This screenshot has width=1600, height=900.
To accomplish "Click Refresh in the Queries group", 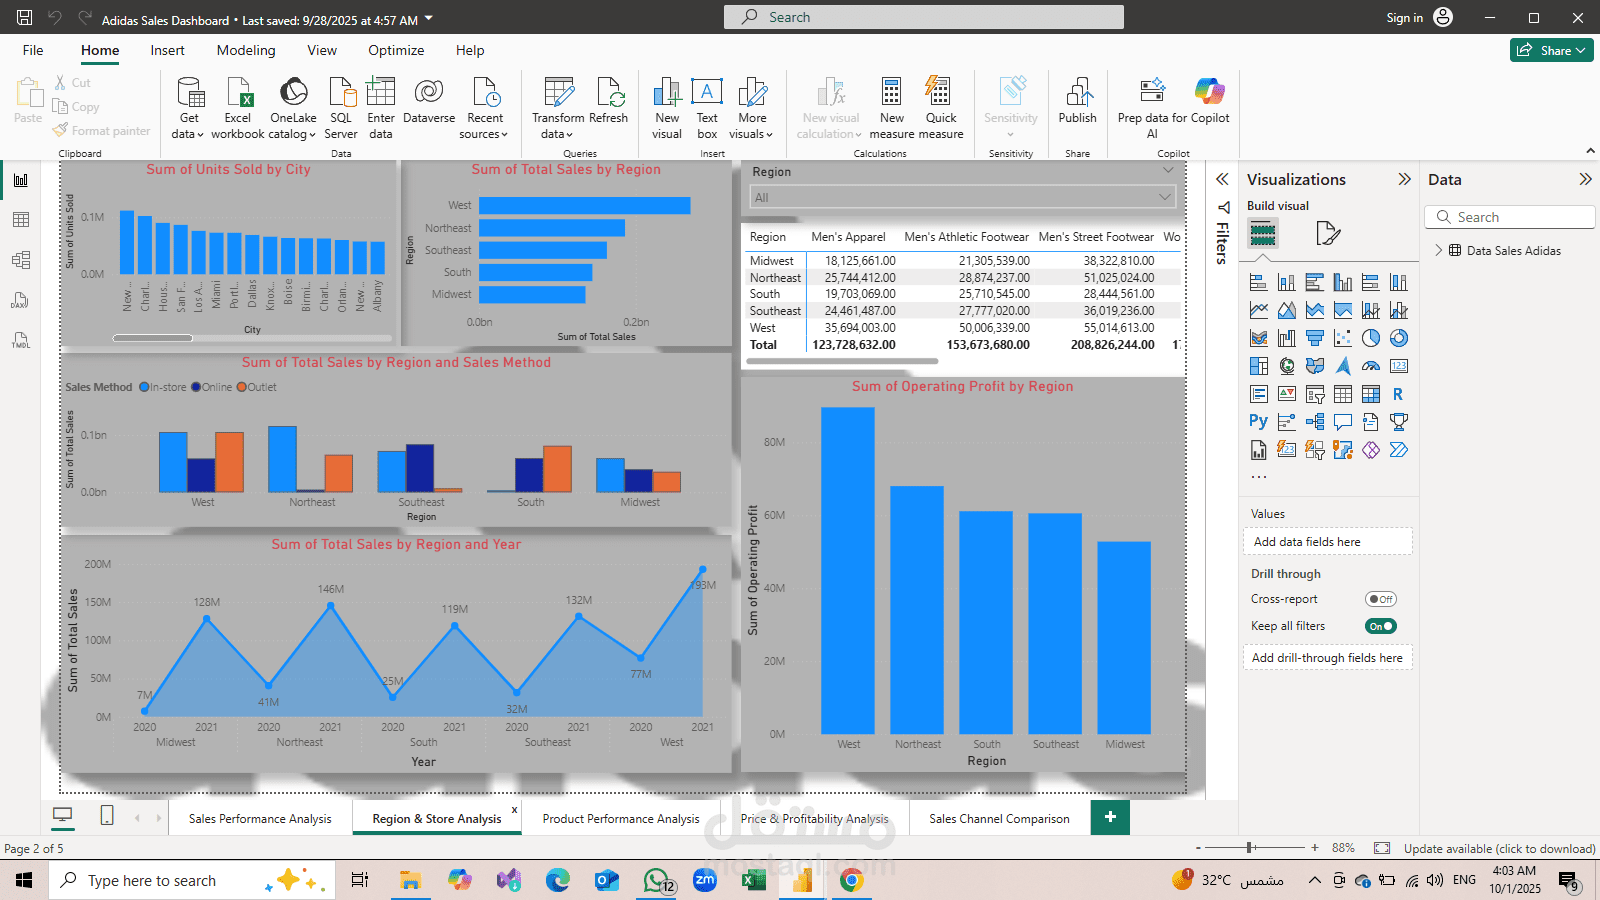I will click(x=609, y=102).
